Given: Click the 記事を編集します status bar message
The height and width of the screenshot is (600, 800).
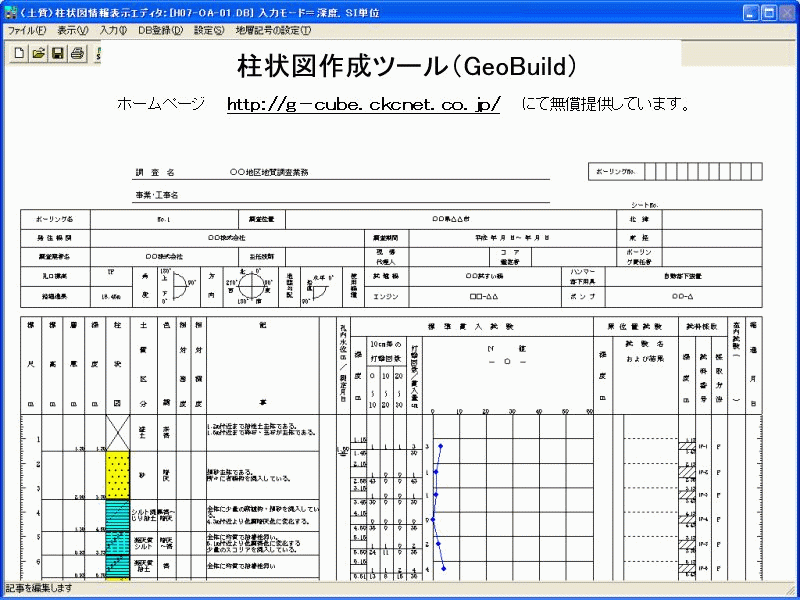Looking at the screenshot, I should click(40, 591).
